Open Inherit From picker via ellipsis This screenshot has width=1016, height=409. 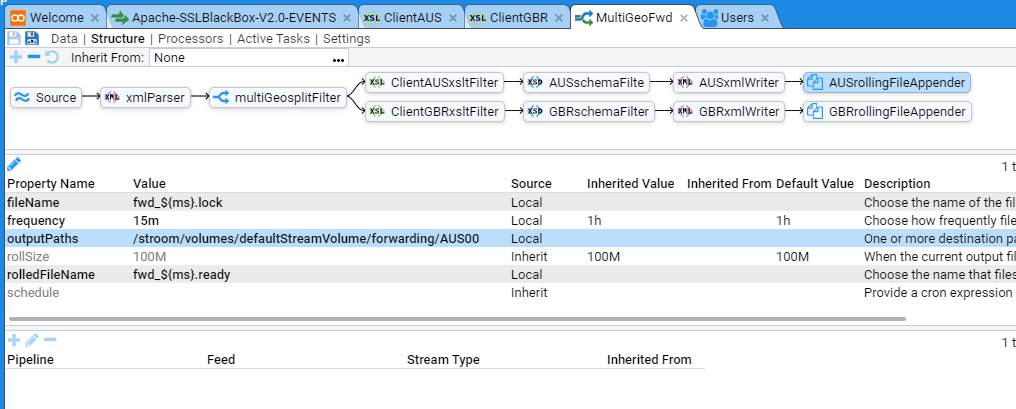pos(338,59)
